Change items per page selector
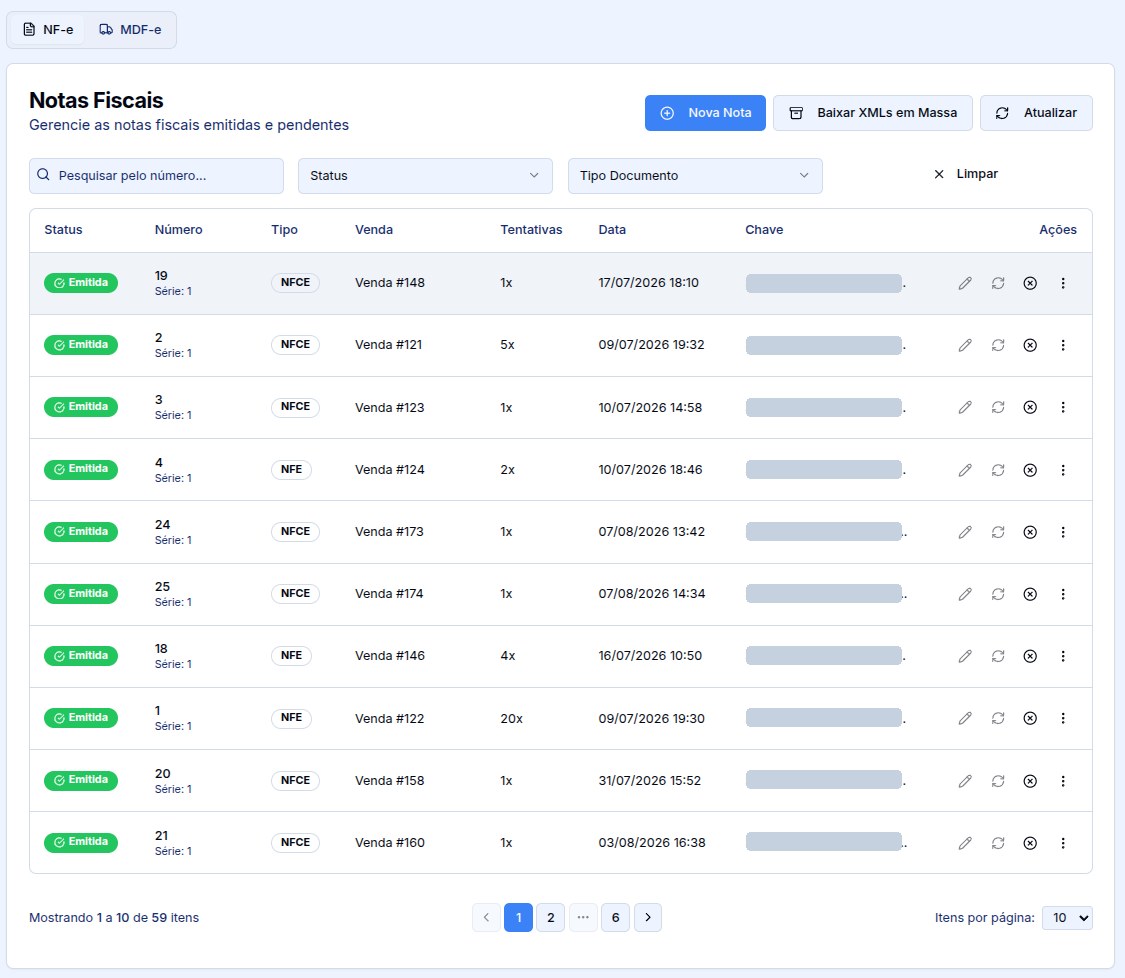 (x=1067, y=918)
